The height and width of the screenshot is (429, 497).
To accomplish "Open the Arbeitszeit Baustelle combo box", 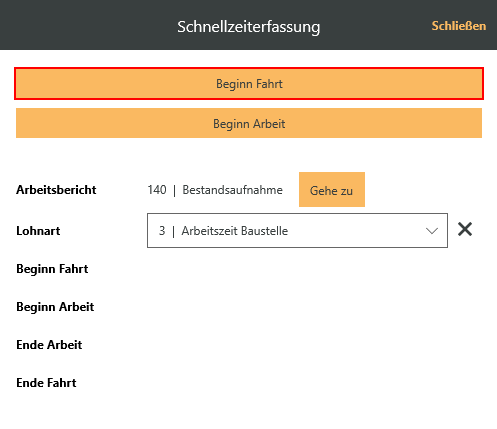I will 297,231.
